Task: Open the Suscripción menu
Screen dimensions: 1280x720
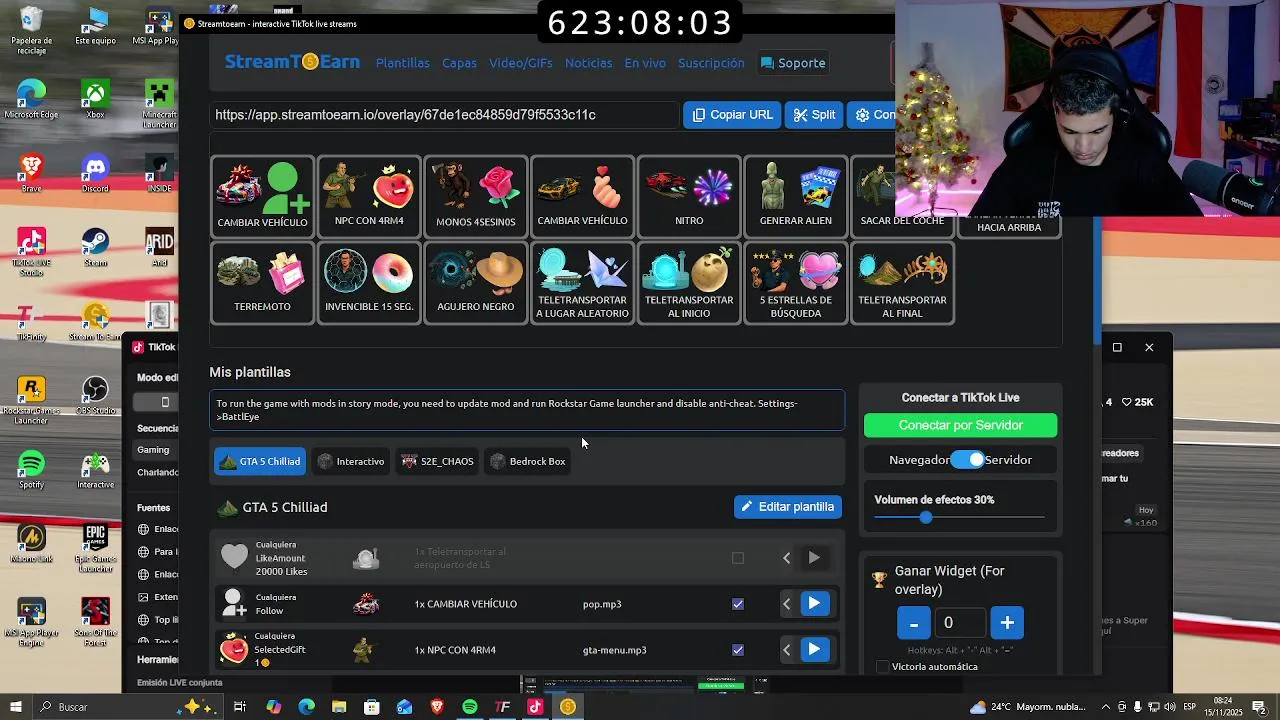Action: (711, 63)
